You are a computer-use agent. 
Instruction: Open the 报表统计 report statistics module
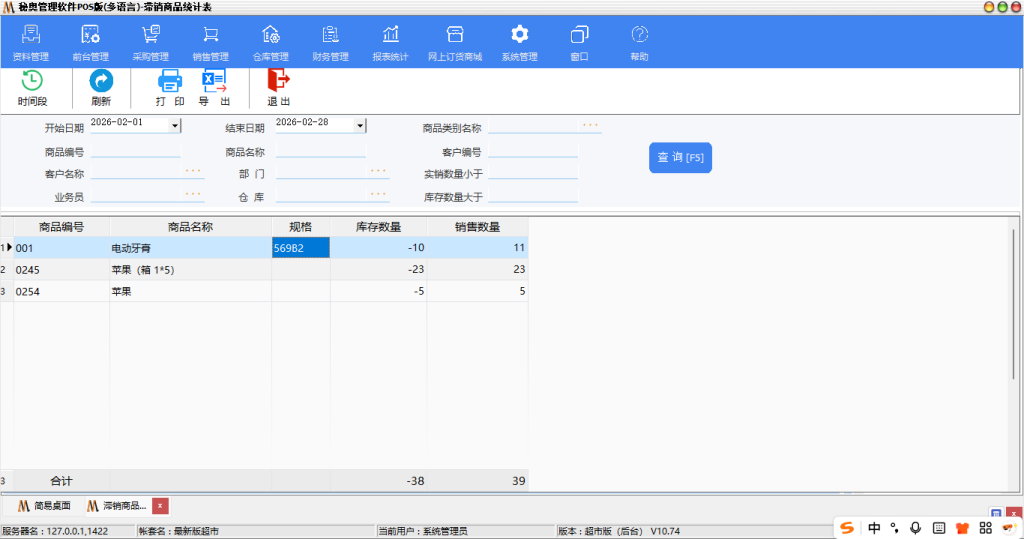click(390, 42)
